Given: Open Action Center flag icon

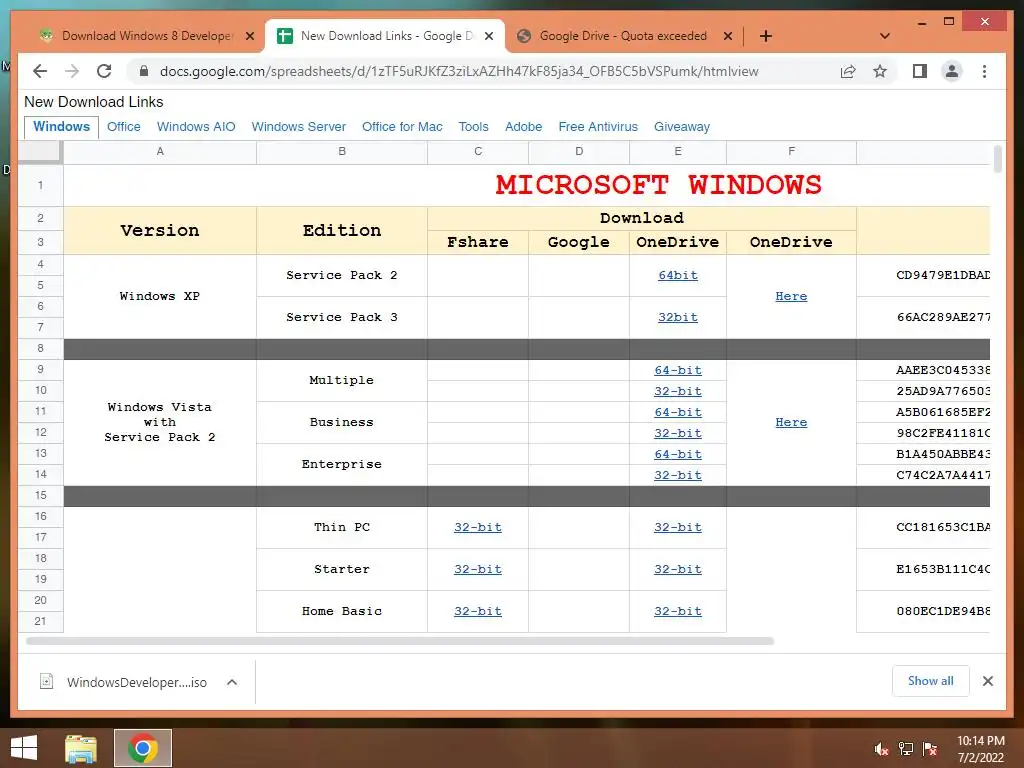Looking at the screenshot, I should point(930,749).
